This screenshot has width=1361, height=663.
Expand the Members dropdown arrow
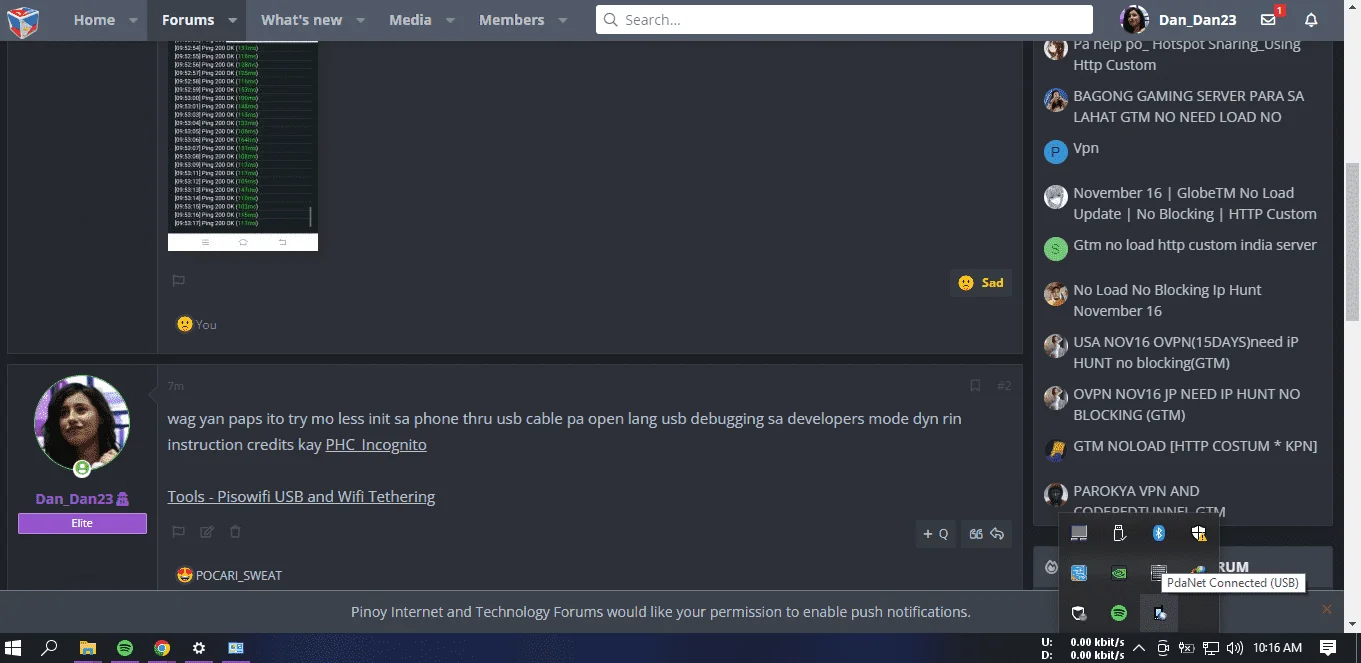563,20
